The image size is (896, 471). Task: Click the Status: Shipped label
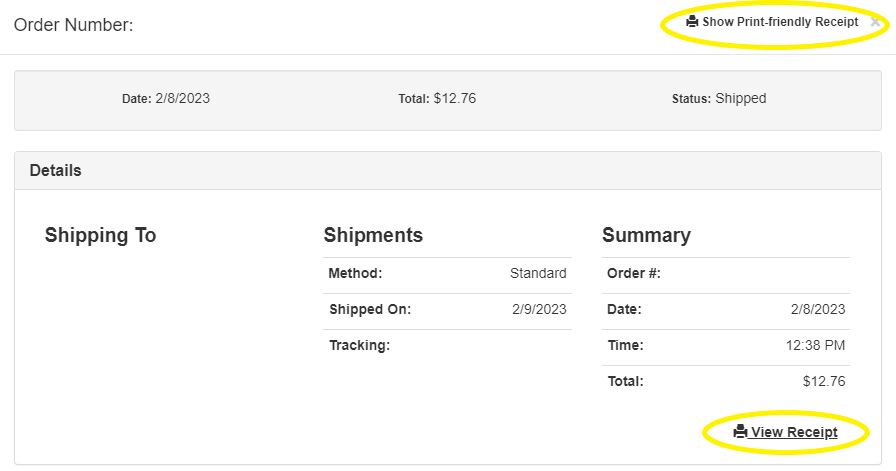click(x=719, y=98)
